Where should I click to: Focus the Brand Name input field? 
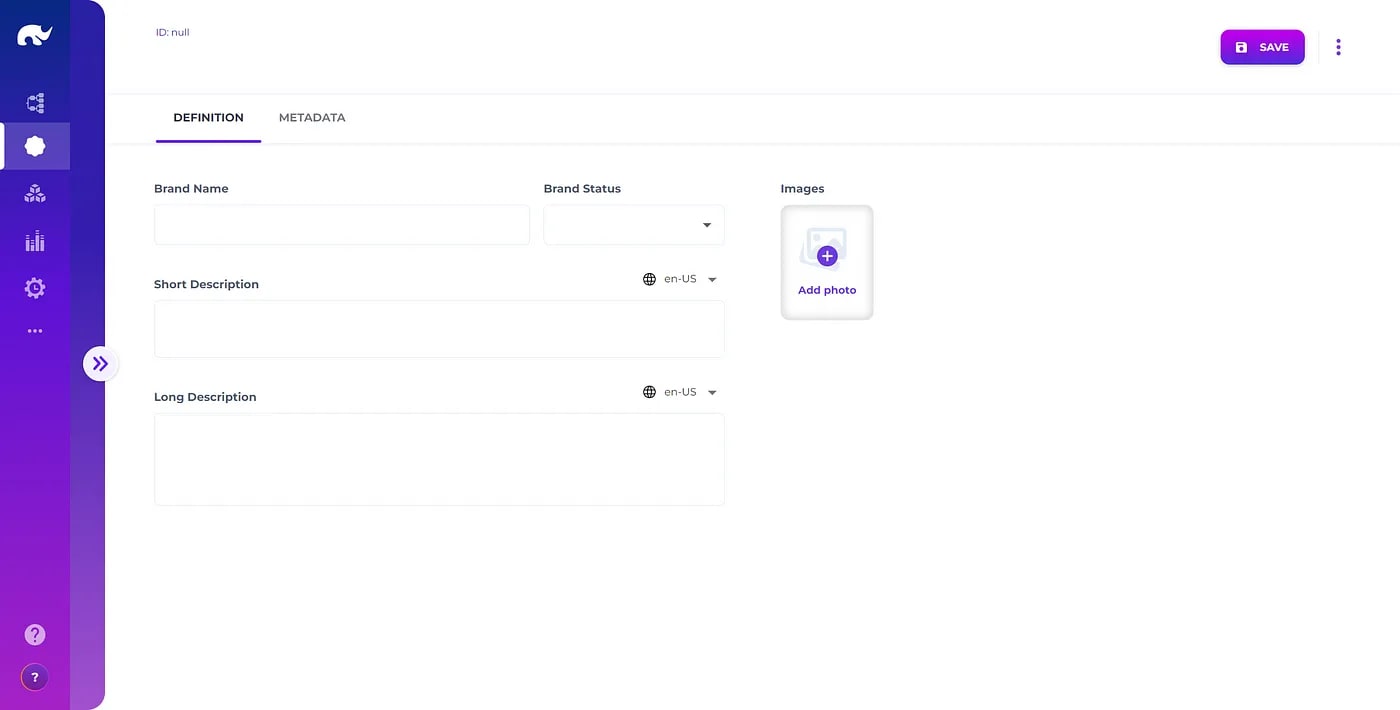[342, 225]
